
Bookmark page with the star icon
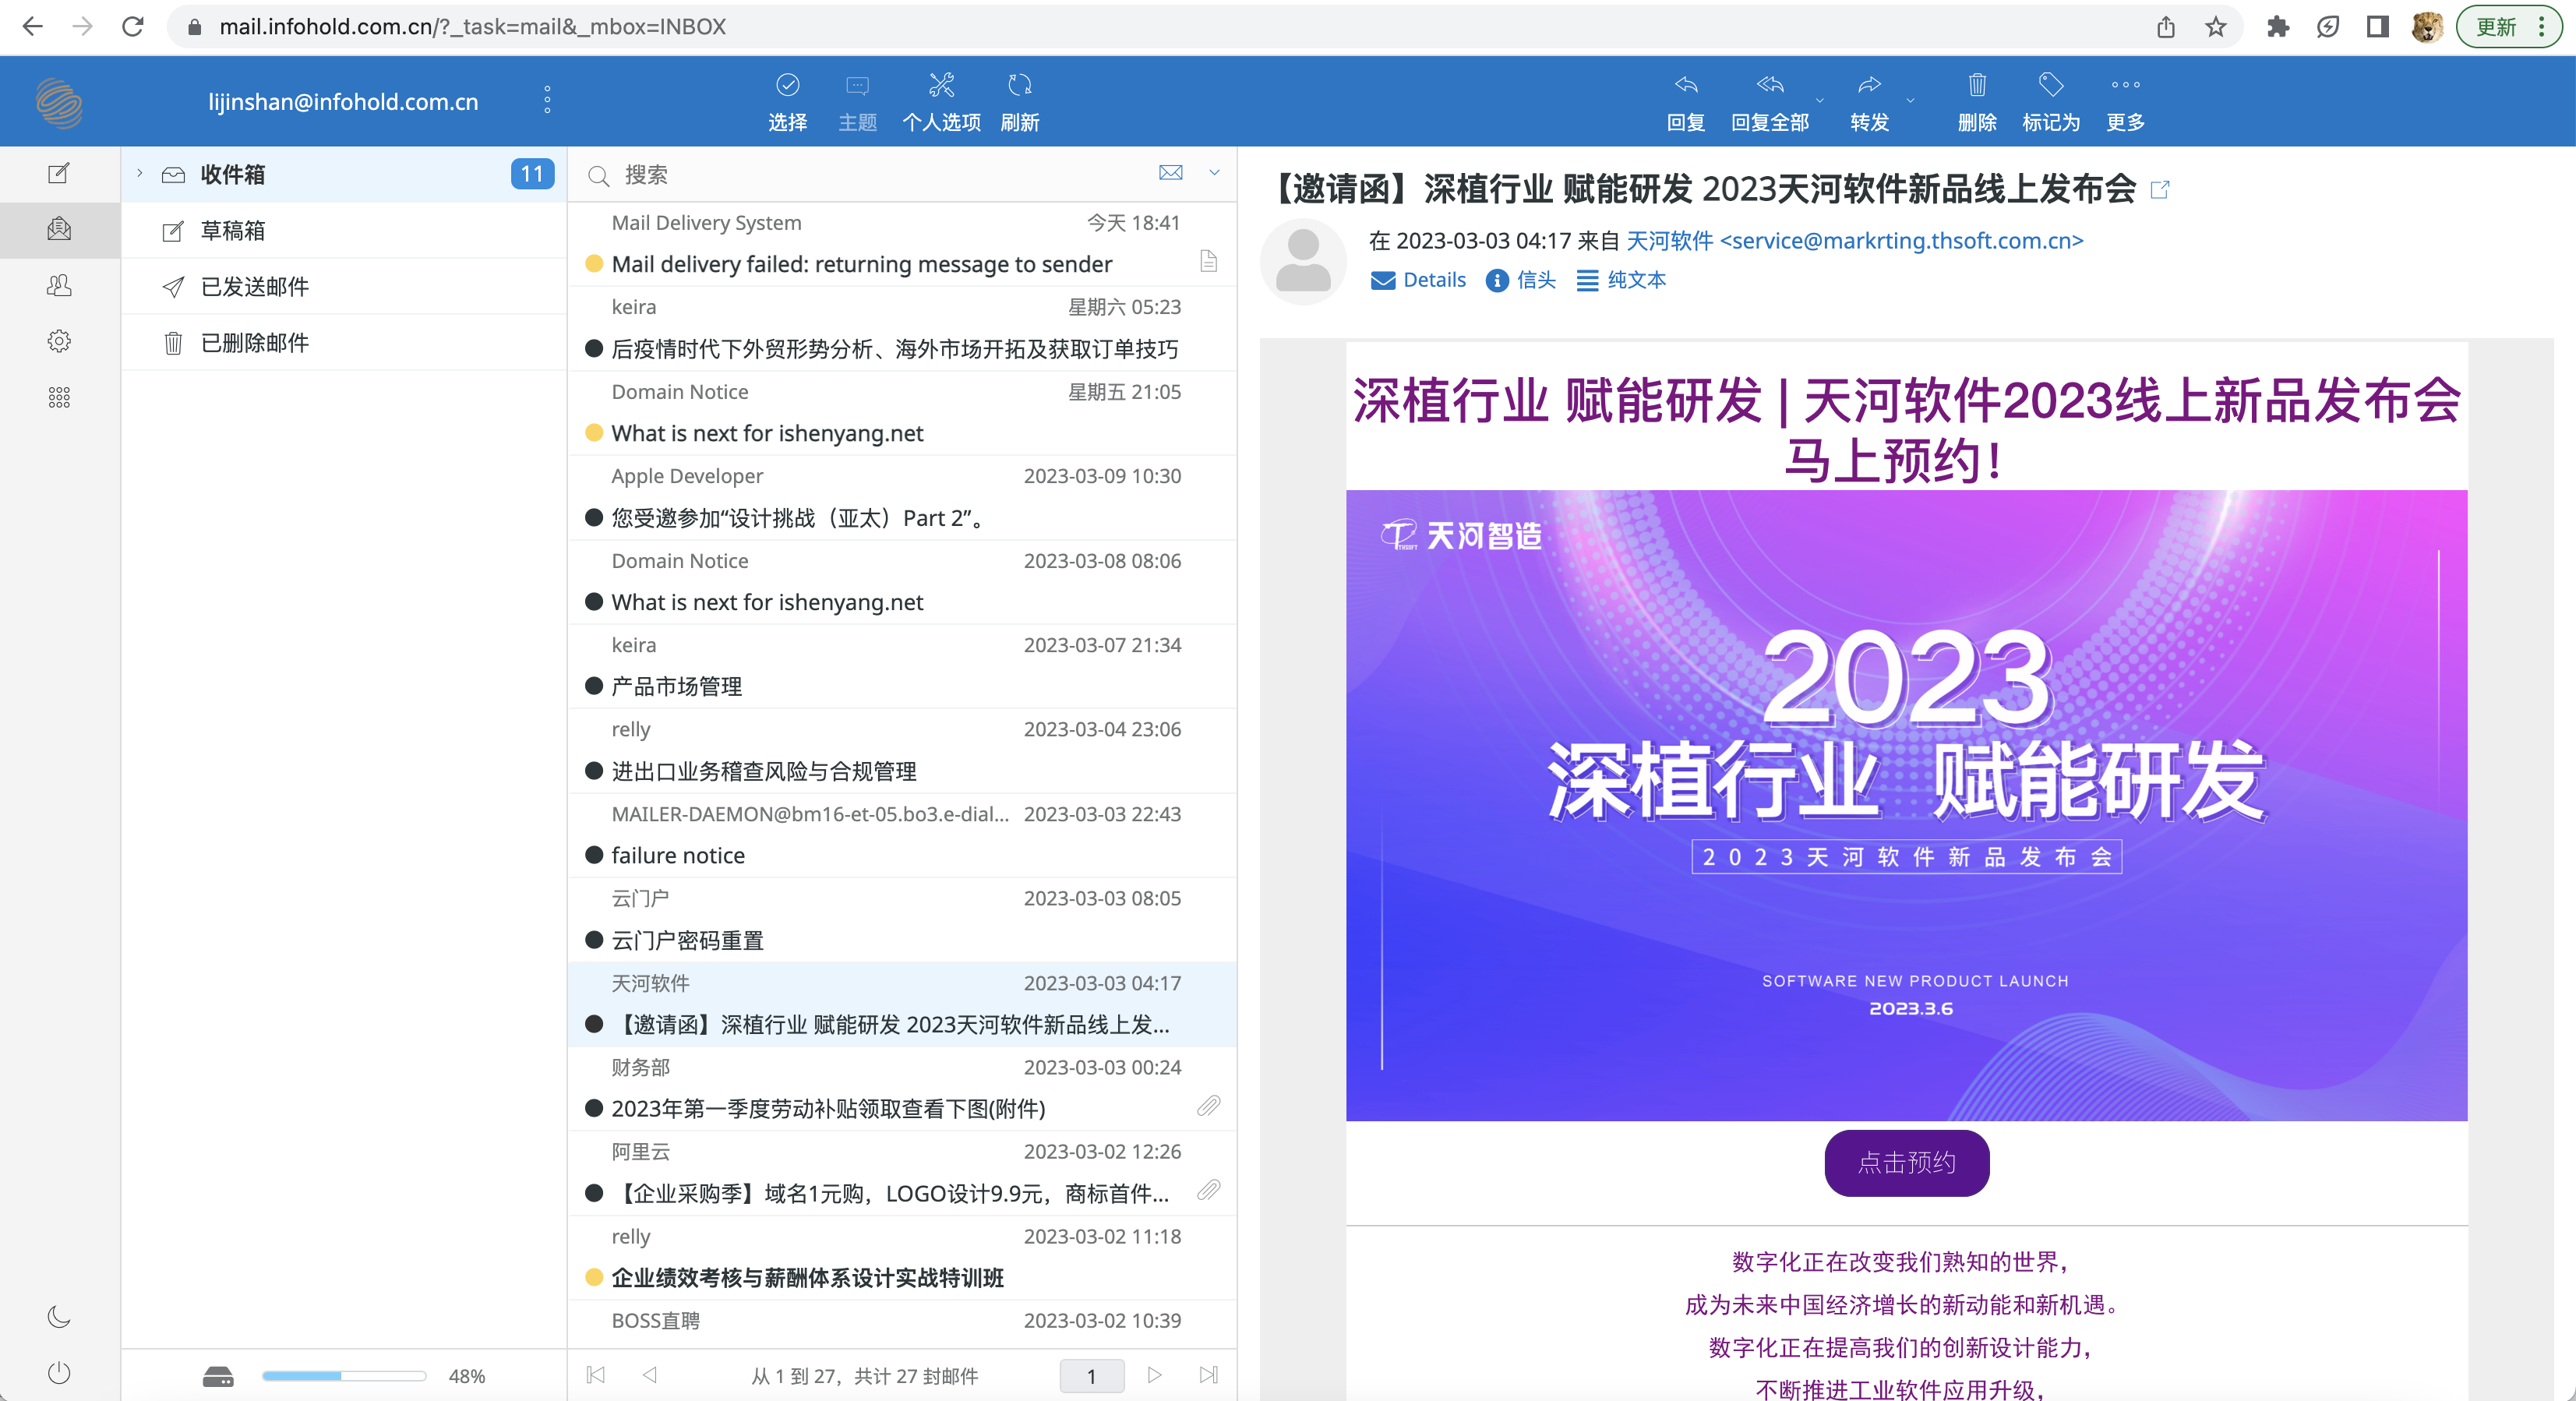[x=2215, y=27]
